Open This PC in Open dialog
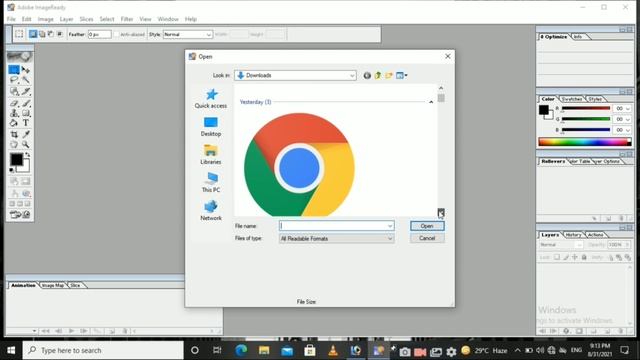Image resolution: width=640 pixels, height=360 pixels. 211,182
